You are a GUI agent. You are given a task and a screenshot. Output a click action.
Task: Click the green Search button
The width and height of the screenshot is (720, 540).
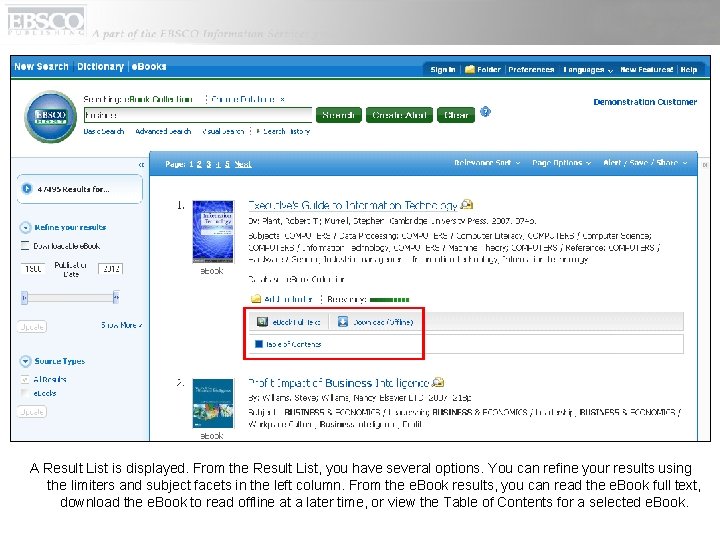pos(338,115)
